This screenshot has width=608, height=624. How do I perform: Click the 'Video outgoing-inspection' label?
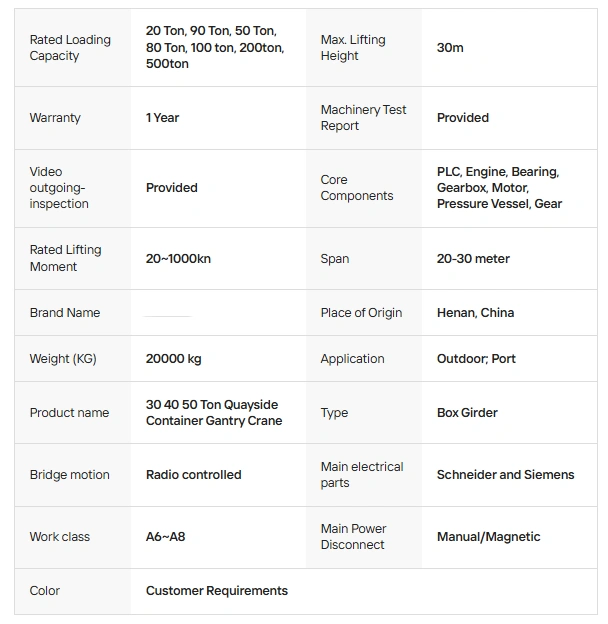[x=59, y=188]
